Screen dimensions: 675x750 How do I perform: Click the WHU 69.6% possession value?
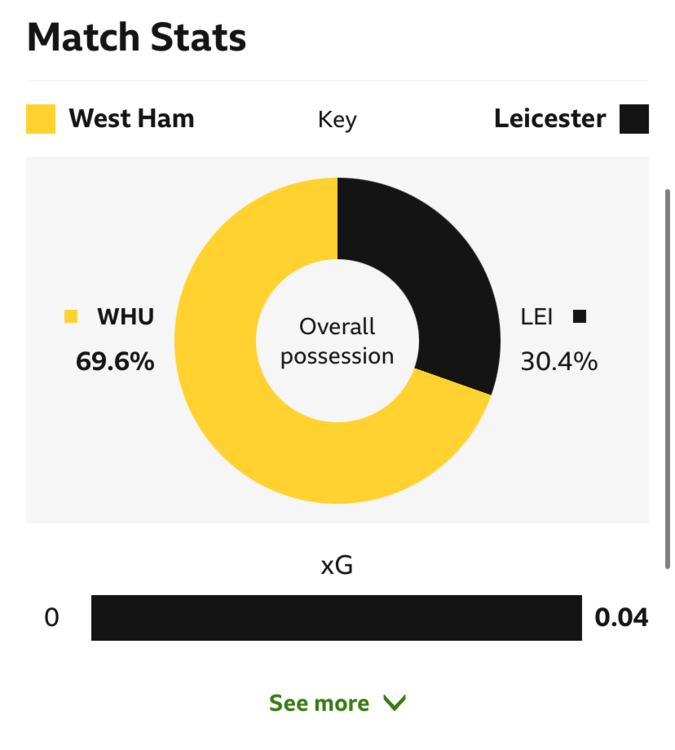pyautogui.click(x=115, y=361)
